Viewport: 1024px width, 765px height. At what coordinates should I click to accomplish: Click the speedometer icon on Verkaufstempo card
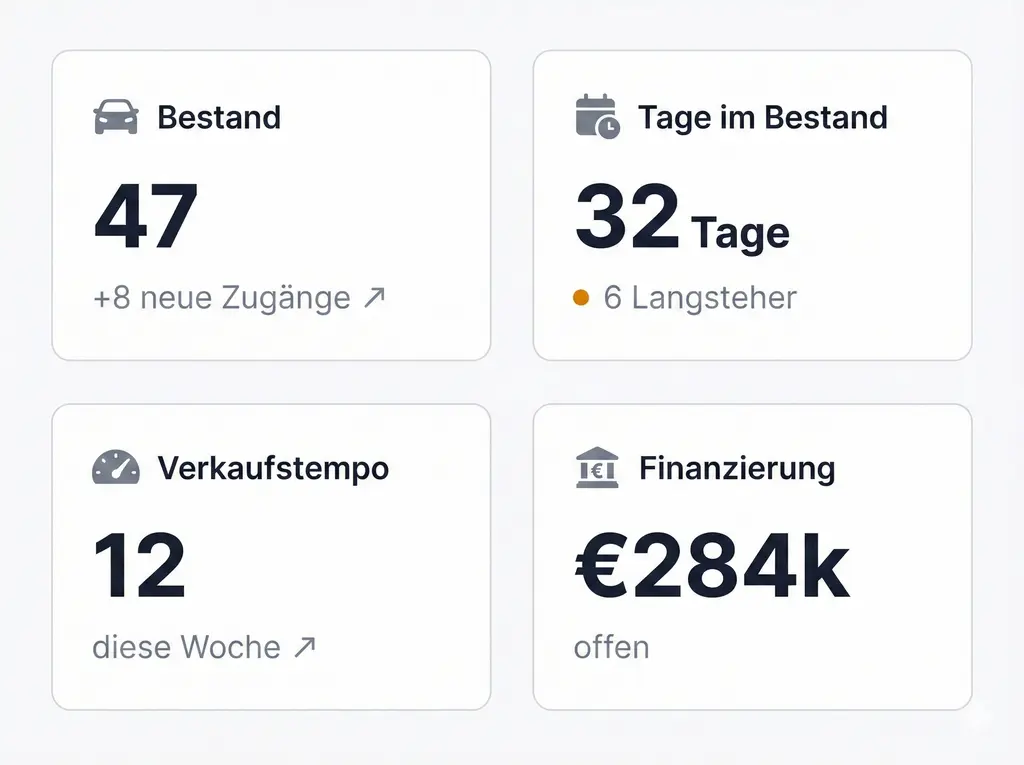115,467
